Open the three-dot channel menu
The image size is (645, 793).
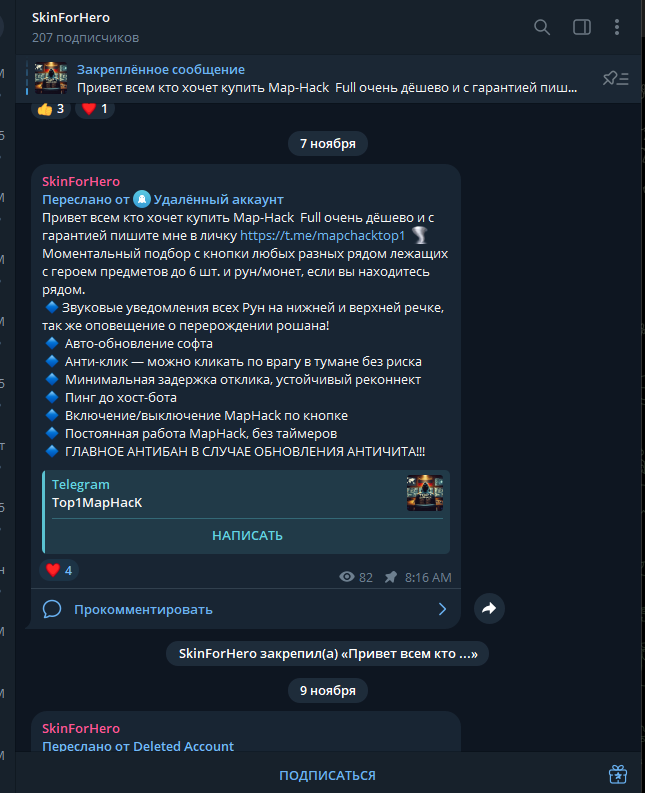[x=617, y=27]
